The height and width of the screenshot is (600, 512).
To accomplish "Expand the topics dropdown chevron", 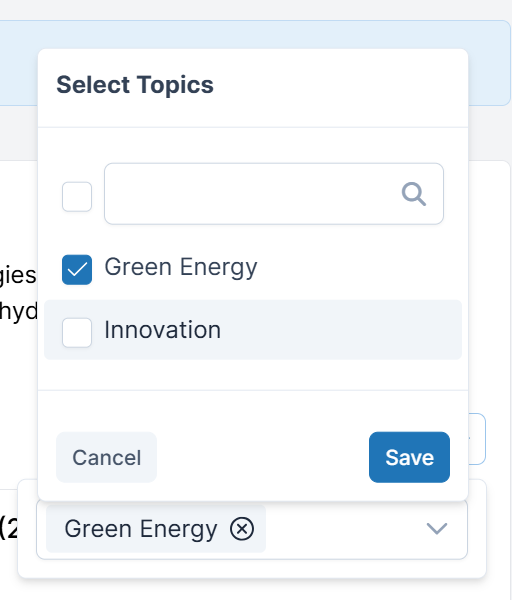I will 437,528.
